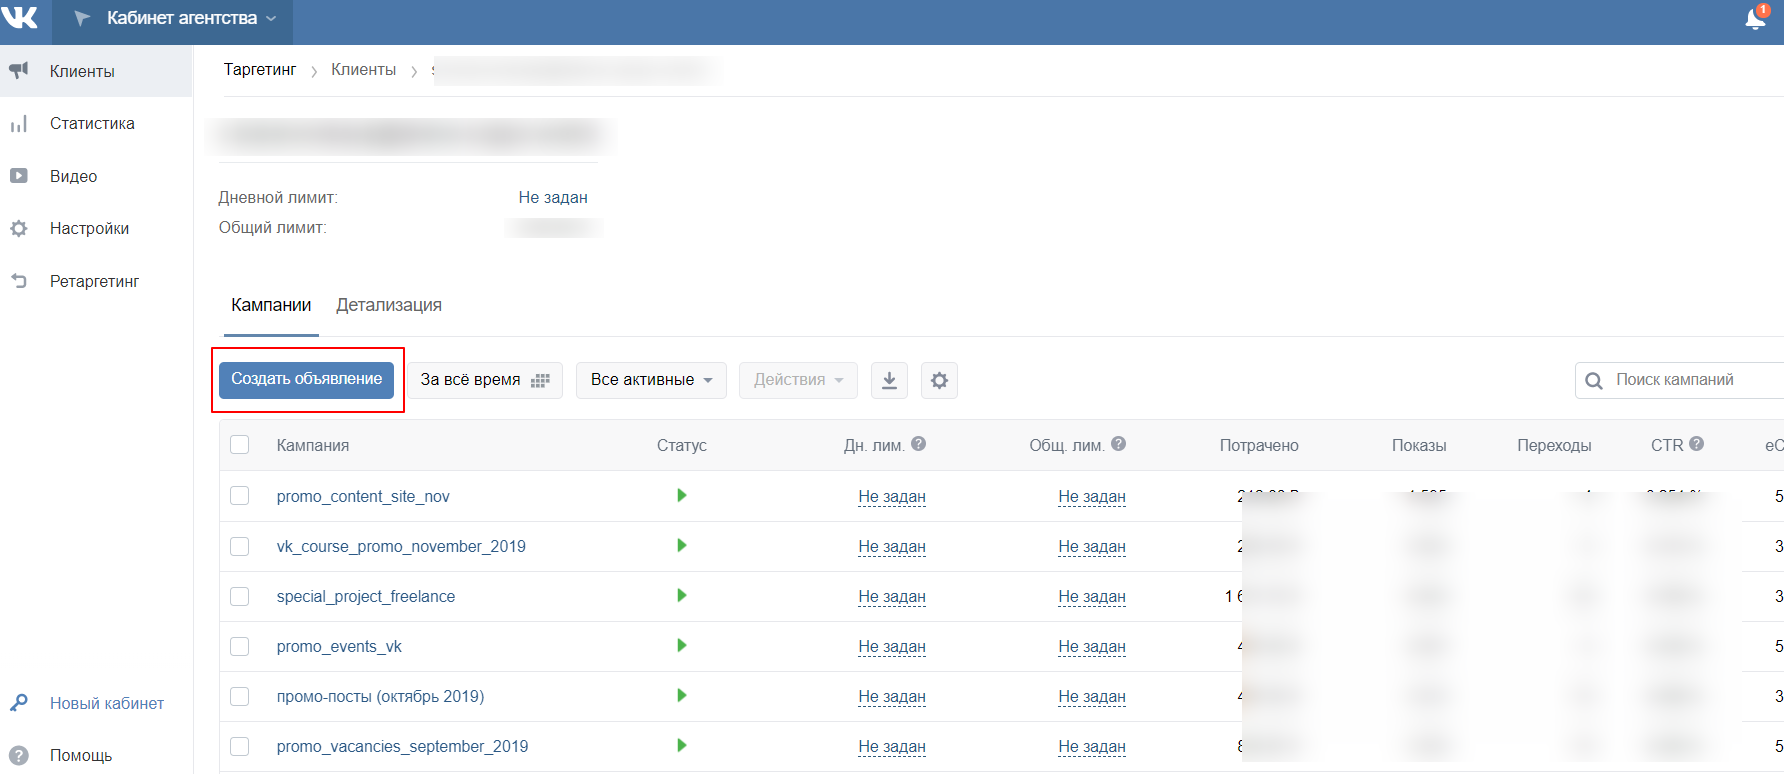
Task: Click the download statistics icon
Action: coord(889,380)
